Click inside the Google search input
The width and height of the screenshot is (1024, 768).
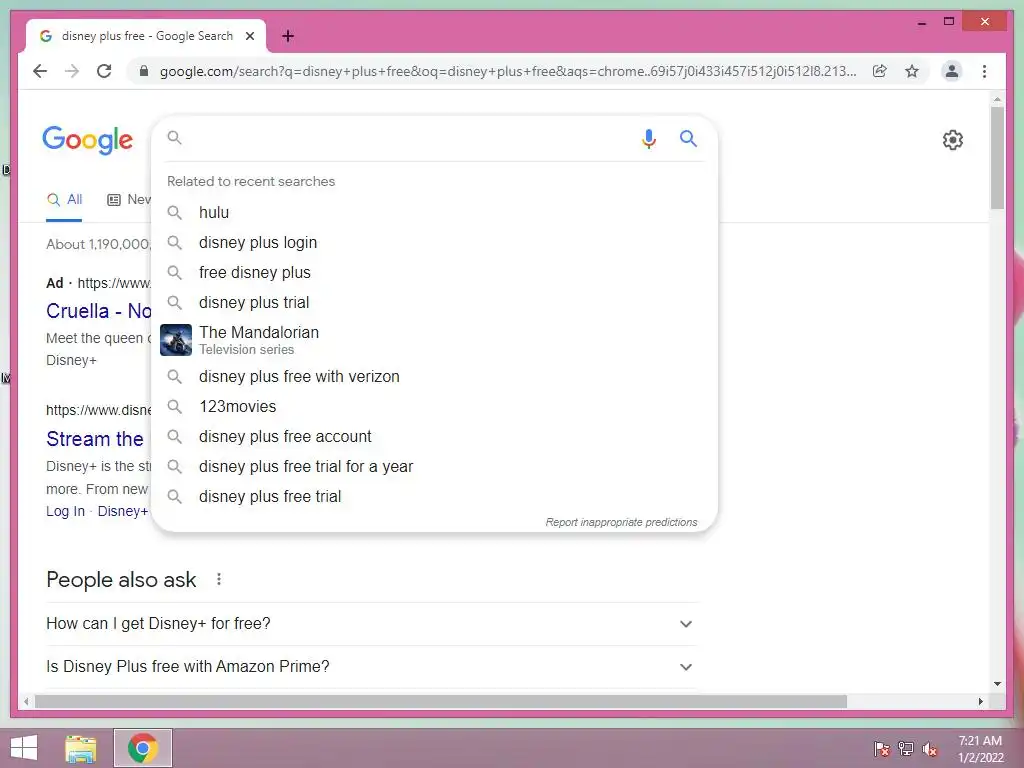405,138
